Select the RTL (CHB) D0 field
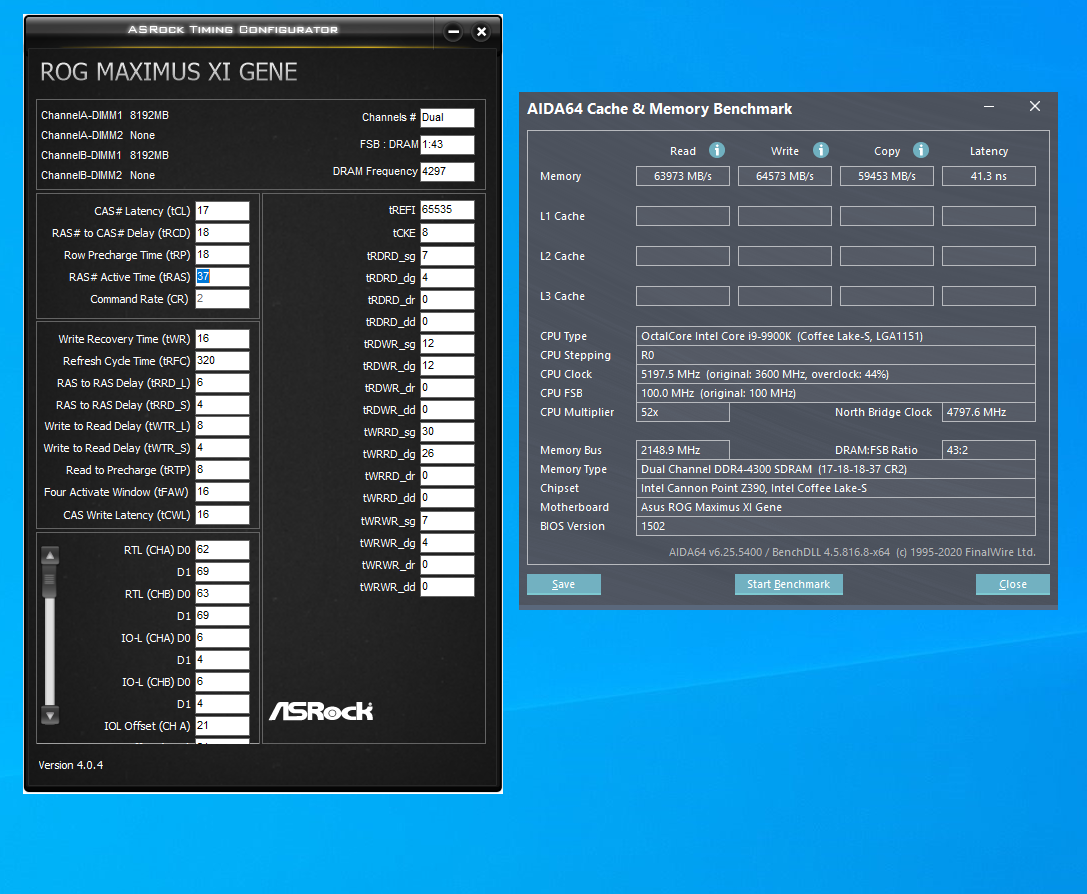The image size is (1087, 894). (x=222, y=594)
